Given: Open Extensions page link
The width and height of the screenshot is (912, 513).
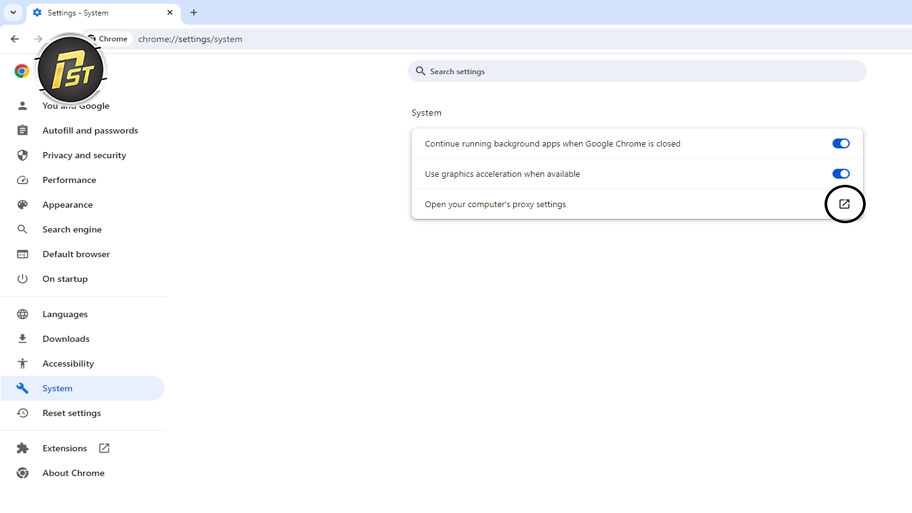Looking at the screenshot, I should pyautogui.click(x=65, y=448).
